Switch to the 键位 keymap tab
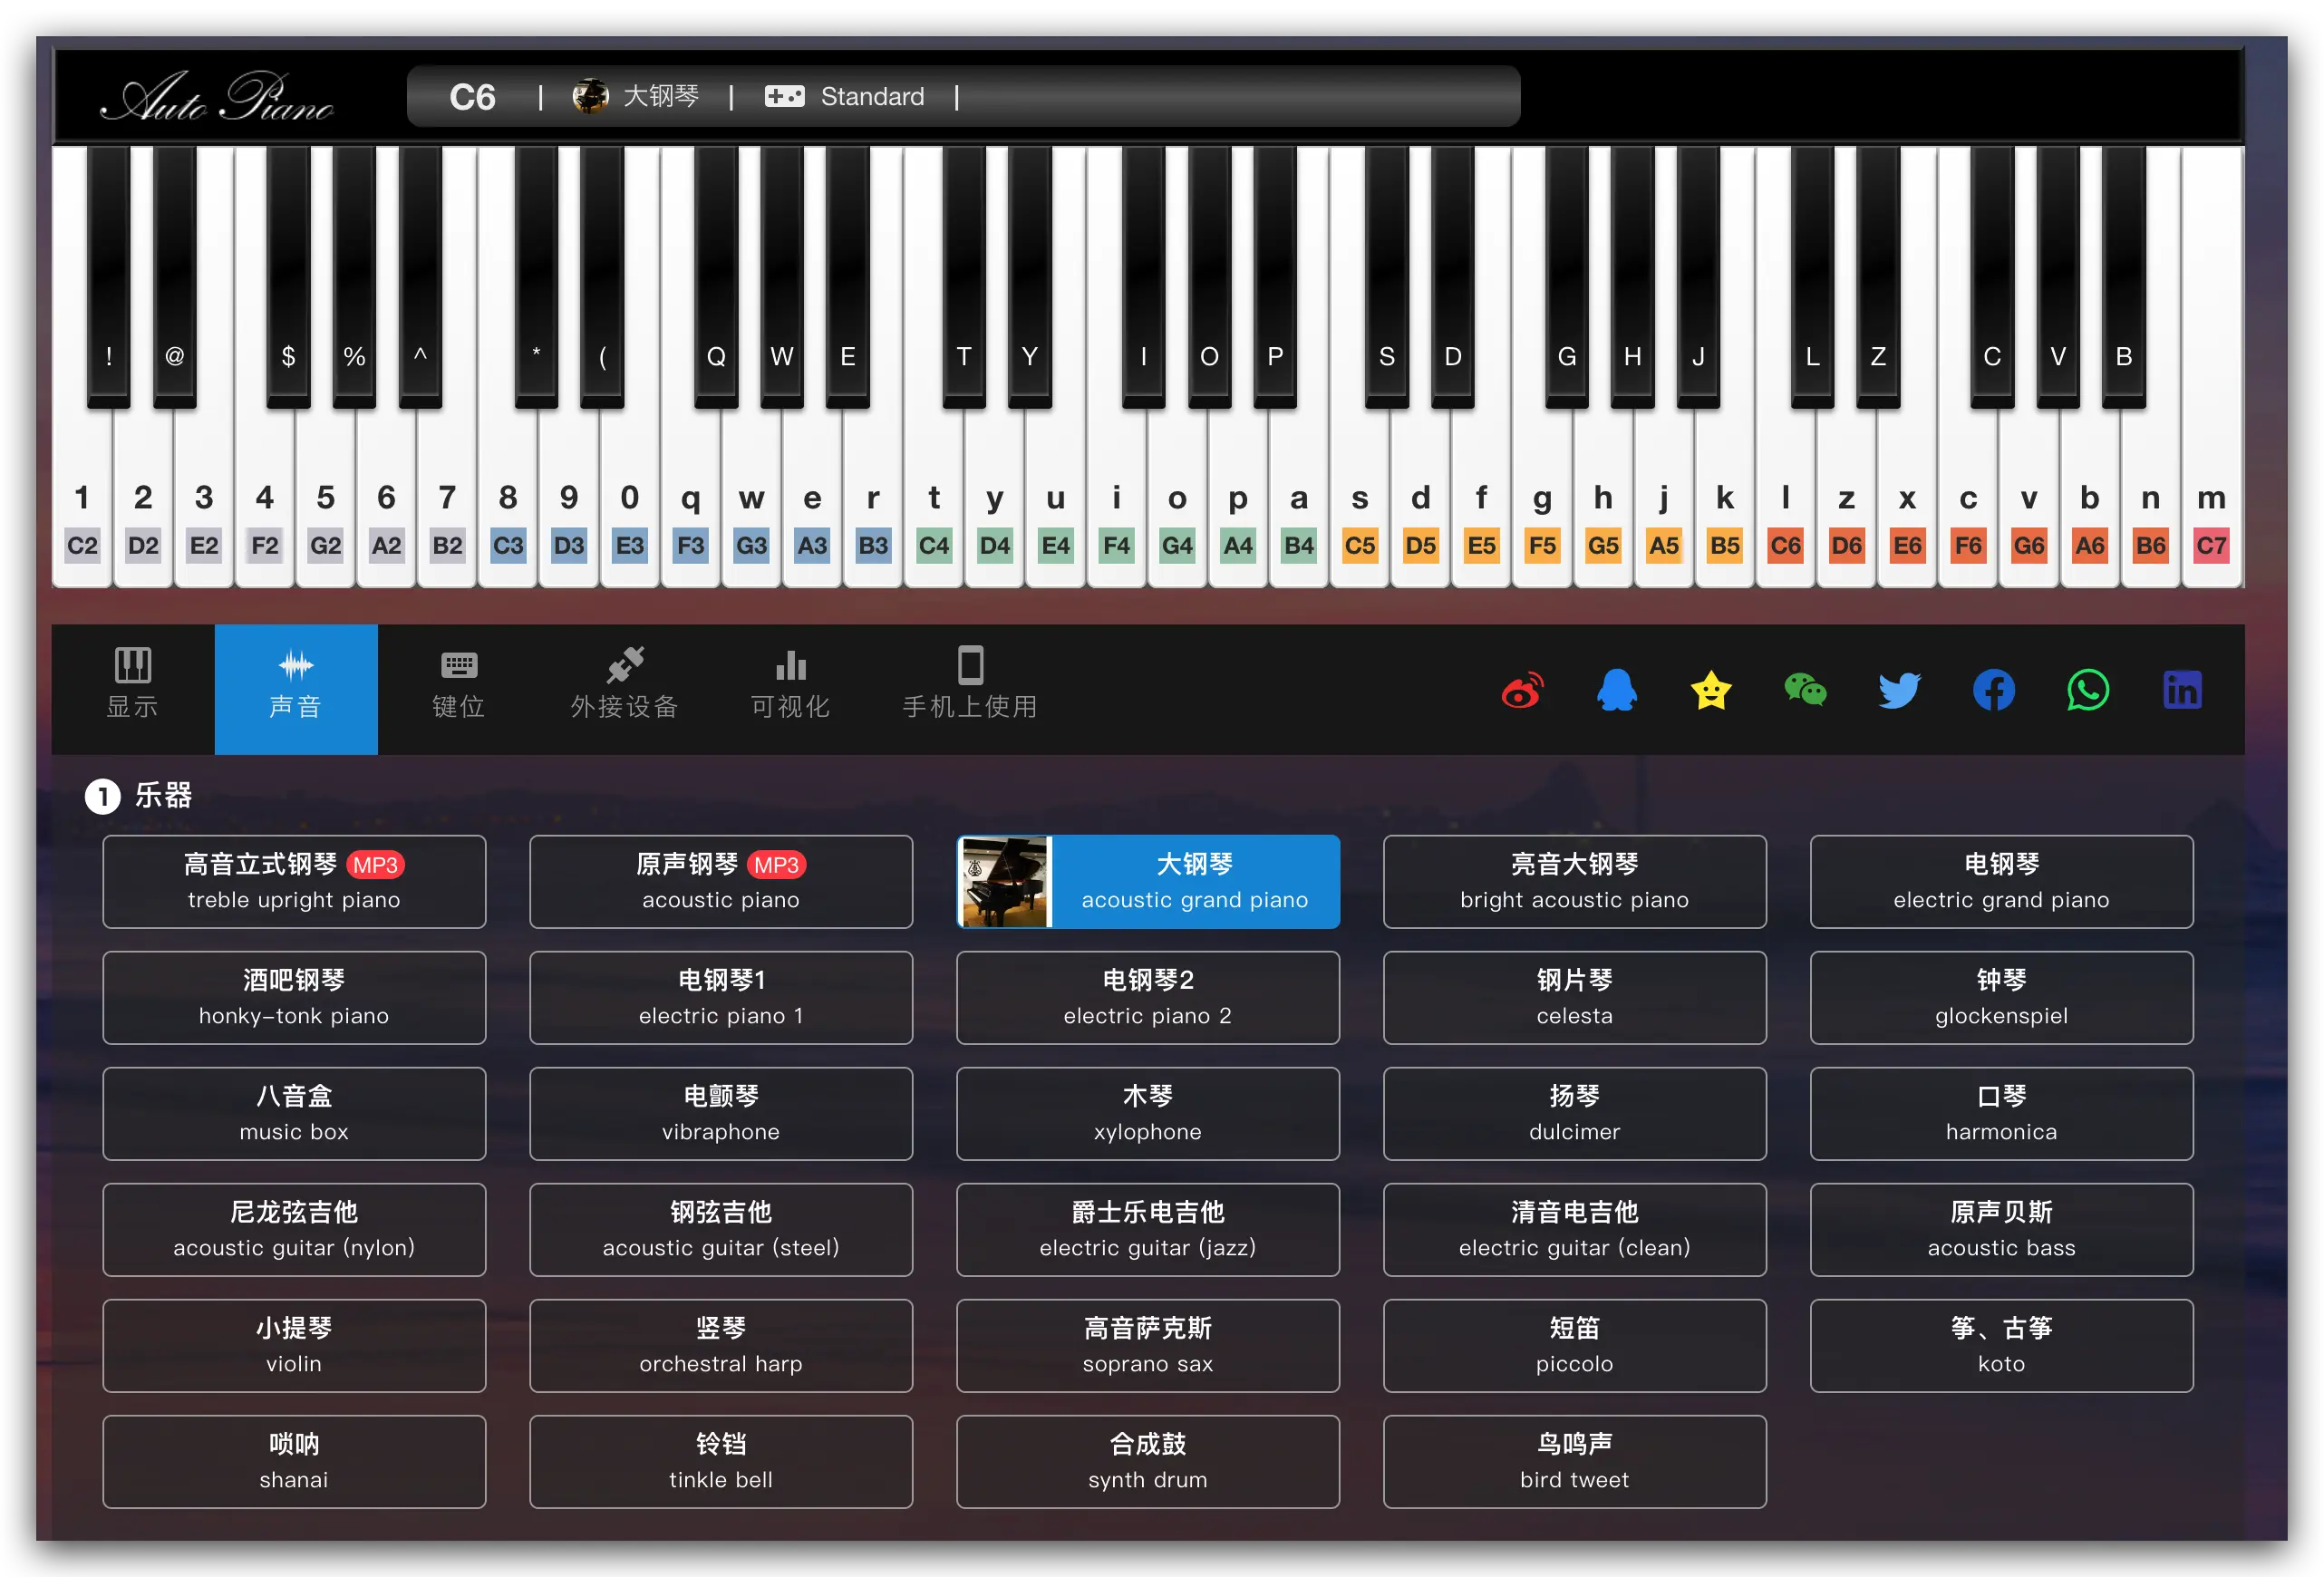Screen dimensions: 2324x1577 click(x=459, y=689)
